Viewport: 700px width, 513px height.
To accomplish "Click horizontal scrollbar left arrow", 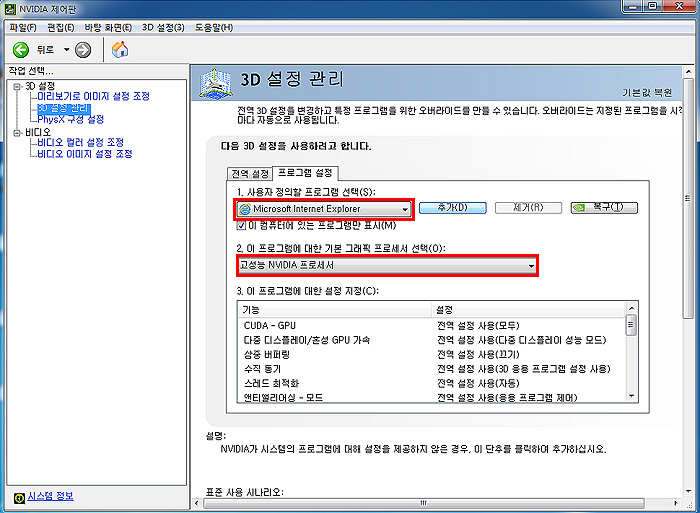I will pos(197,503).
